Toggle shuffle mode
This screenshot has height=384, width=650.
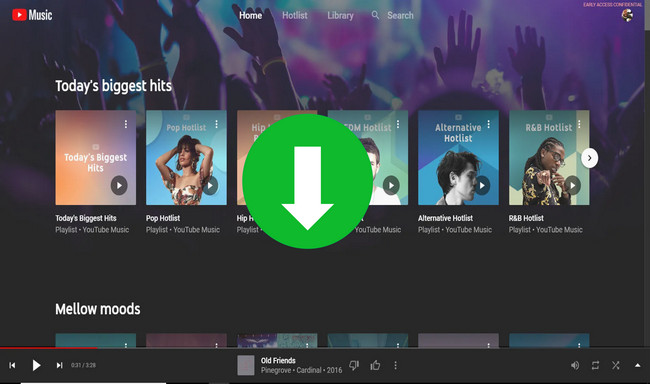point(616,365)
